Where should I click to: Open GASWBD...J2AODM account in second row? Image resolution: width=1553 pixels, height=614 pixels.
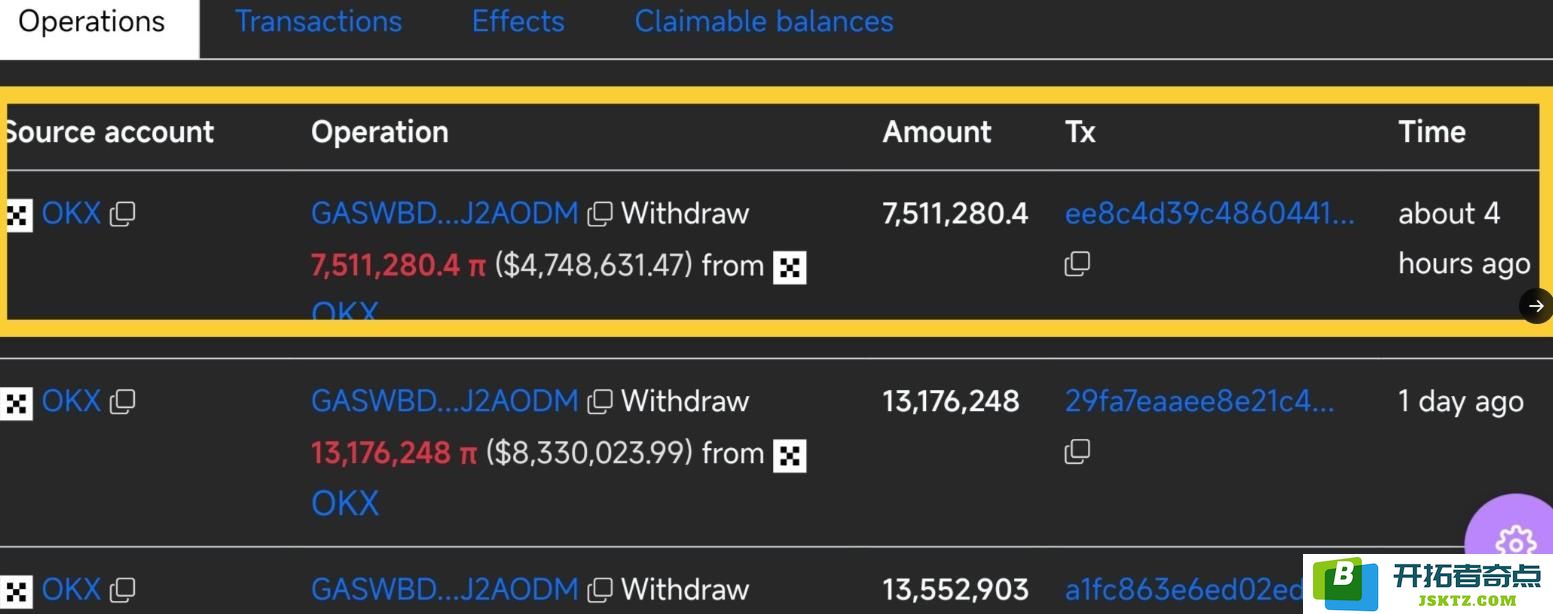(x=445, y=402)
